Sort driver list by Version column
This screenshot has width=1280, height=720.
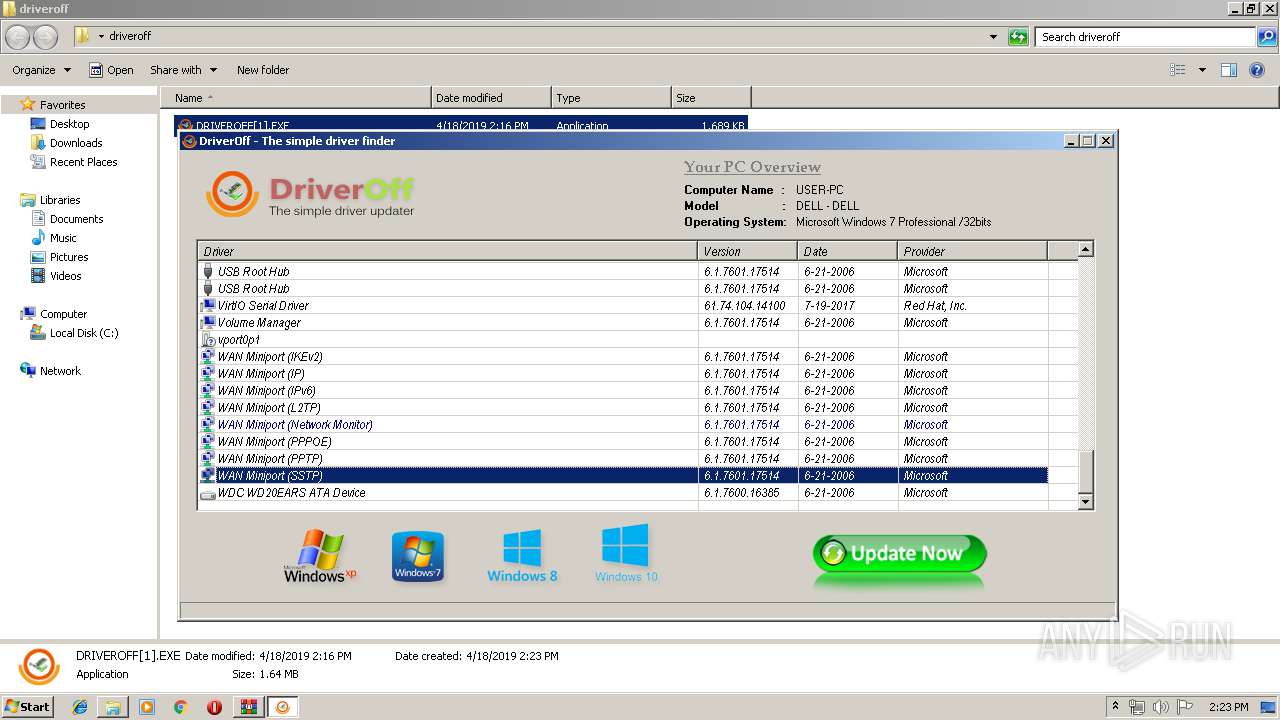click(x=747, y=251)
